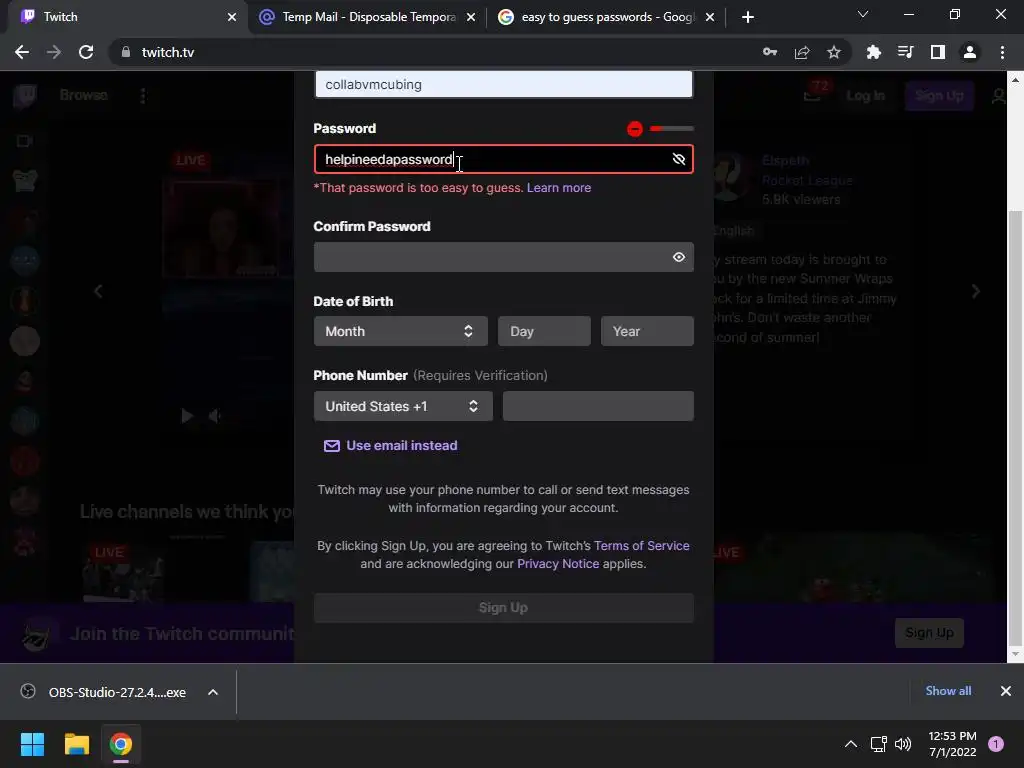Close the Google search tab
Screen dimensions: 1024x768
pos(710,17)
